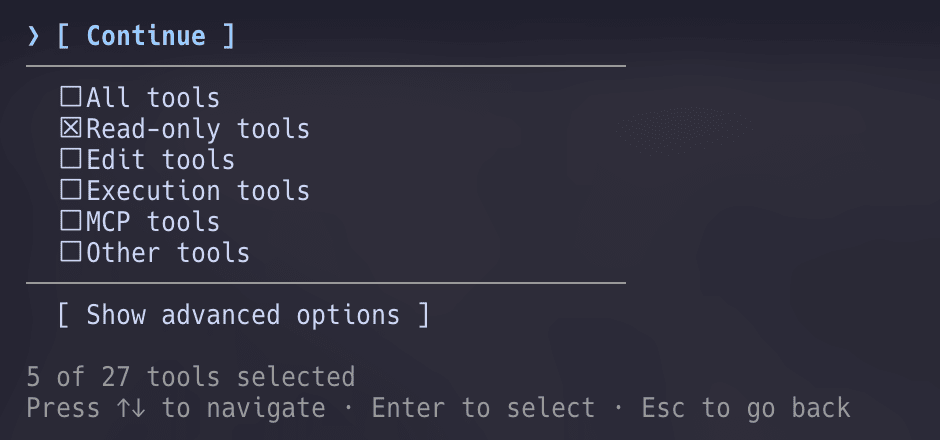Click the Enter to select hint
Screen dimensions: 940x440
(x=483, y=408)
